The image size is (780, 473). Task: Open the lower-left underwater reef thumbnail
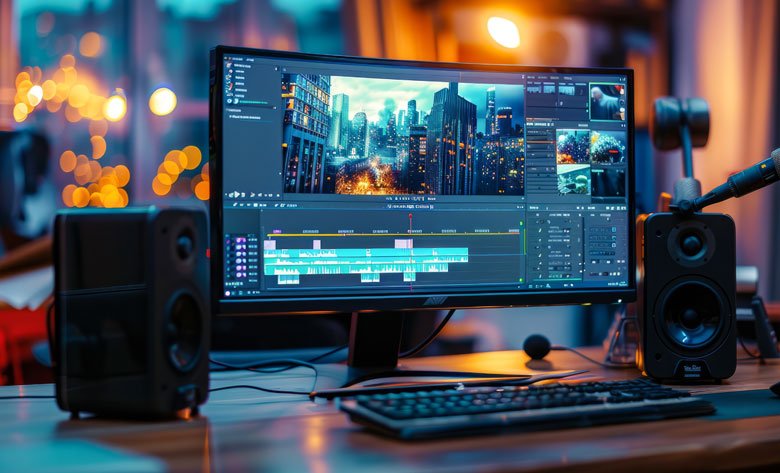573,179
